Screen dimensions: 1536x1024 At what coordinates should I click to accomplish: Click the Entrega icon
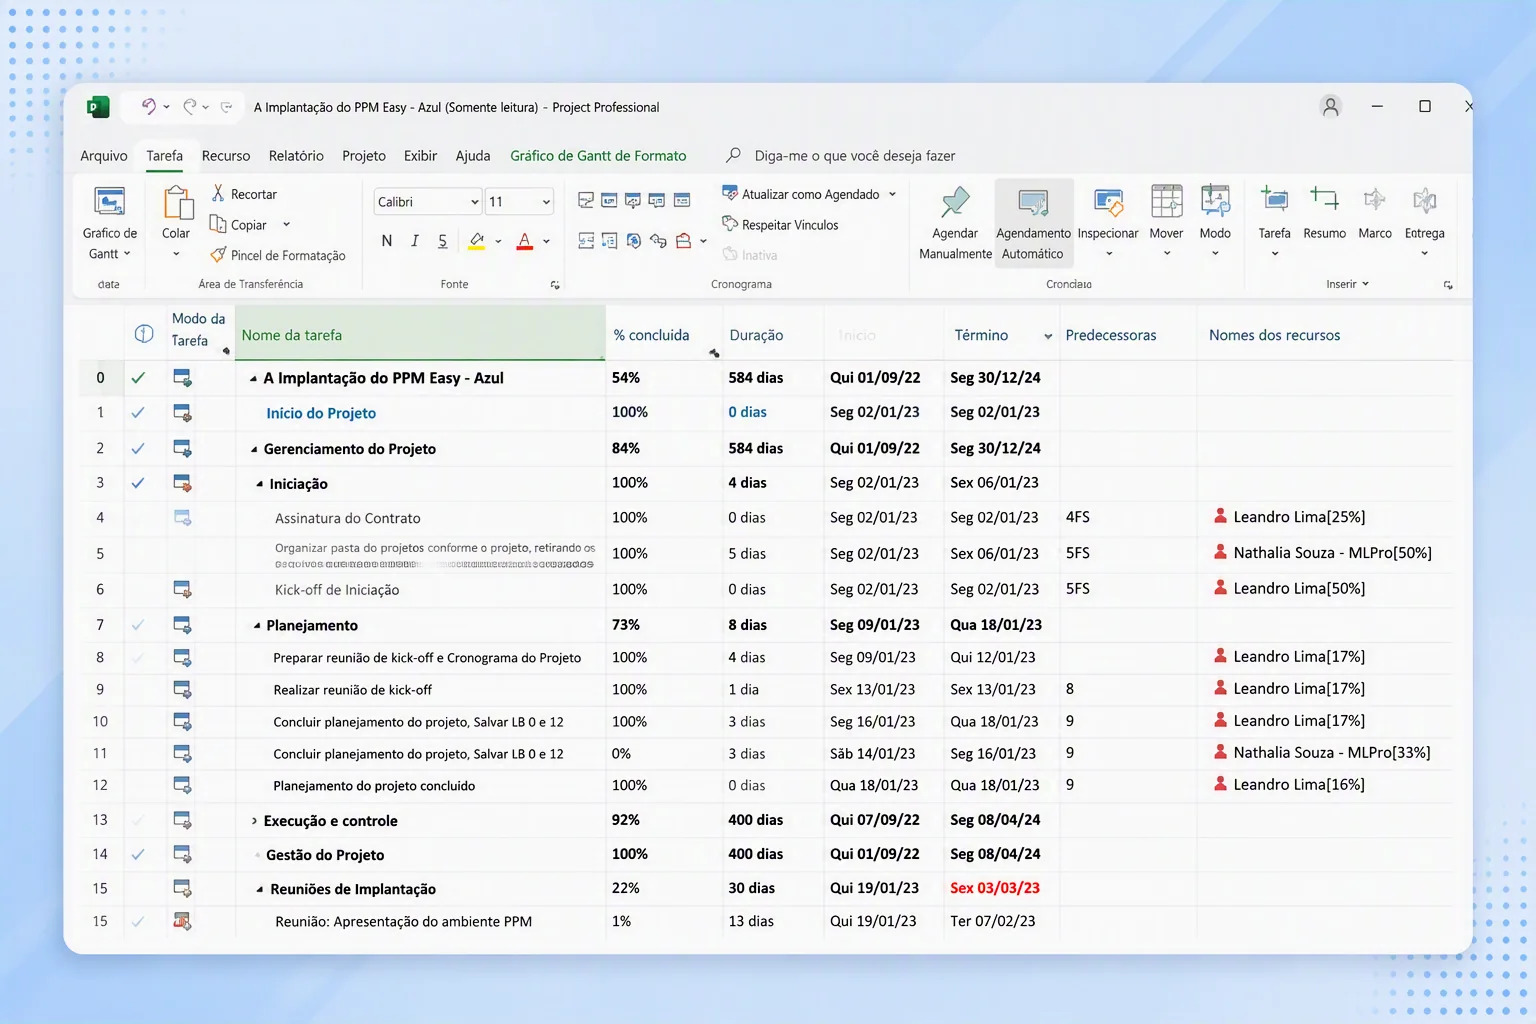click(x=1425, y=200)
